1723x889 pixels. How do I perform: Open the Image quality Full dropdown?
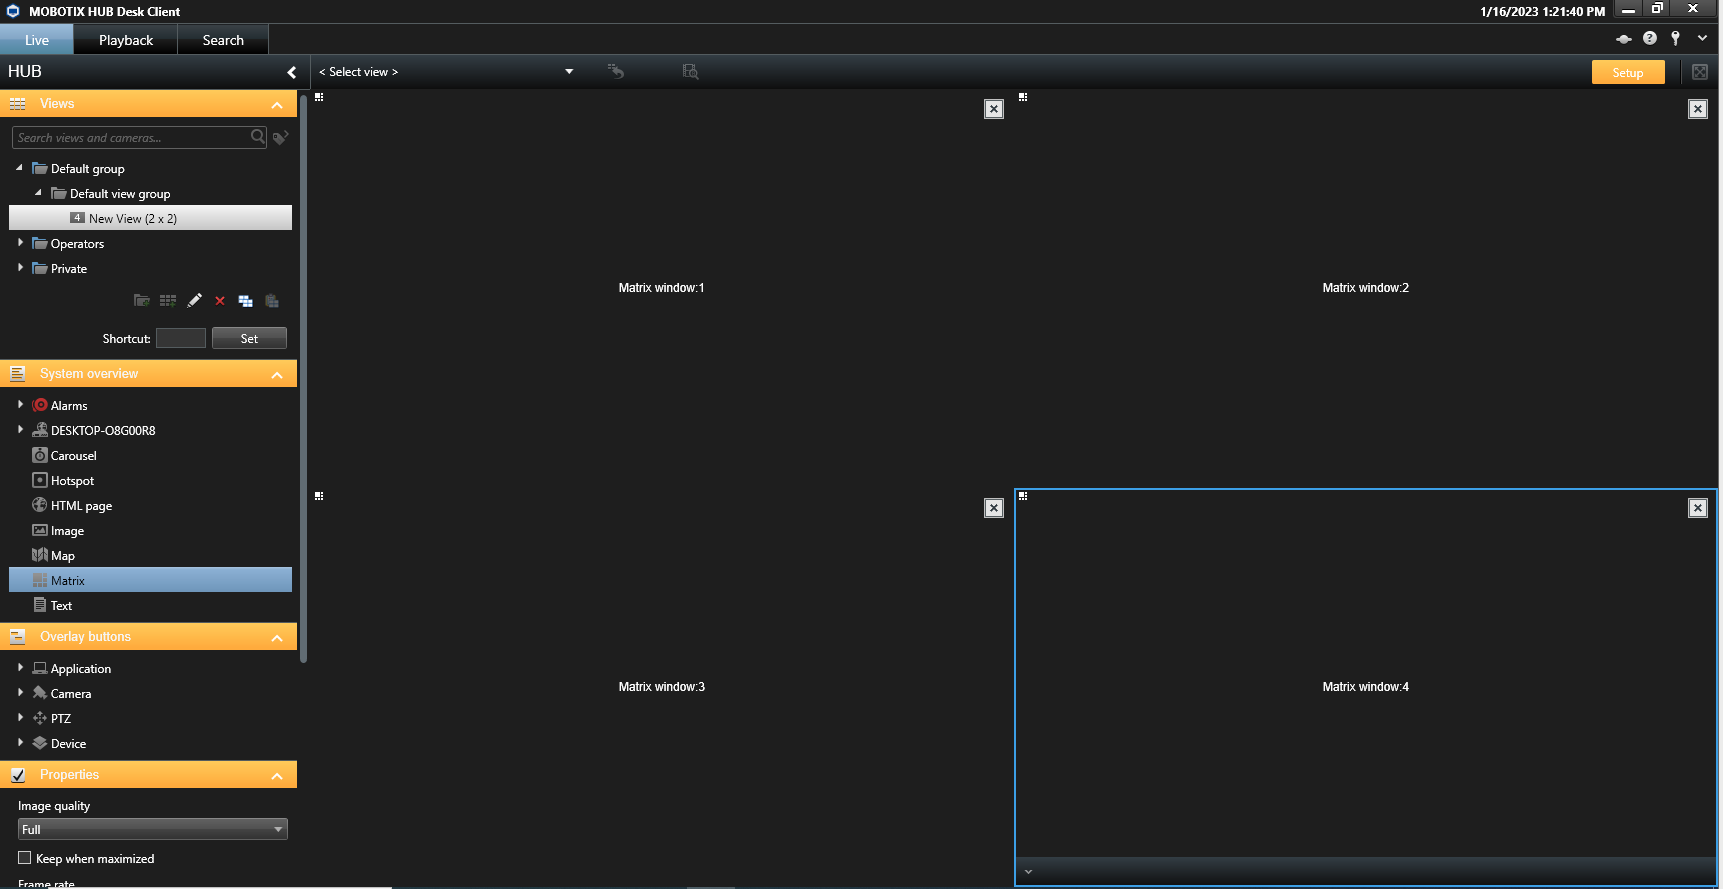(153, 829)
